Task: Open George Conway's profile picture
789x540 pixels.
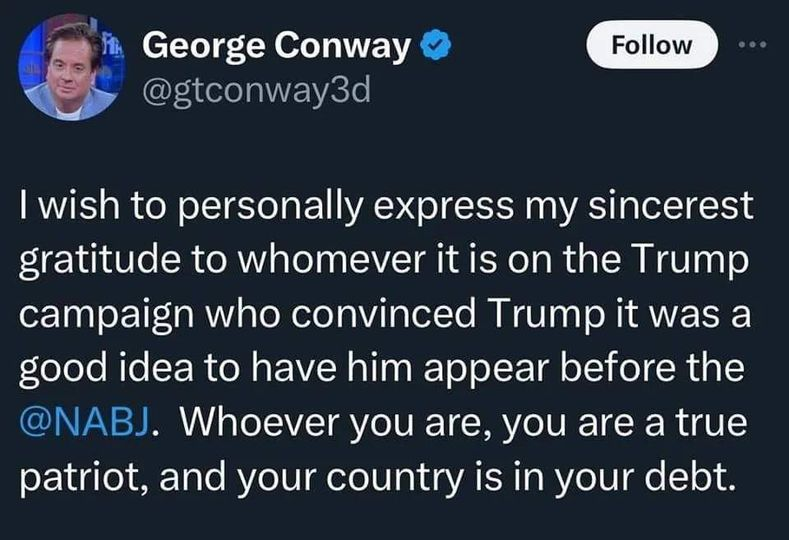Action: point(67,68)
